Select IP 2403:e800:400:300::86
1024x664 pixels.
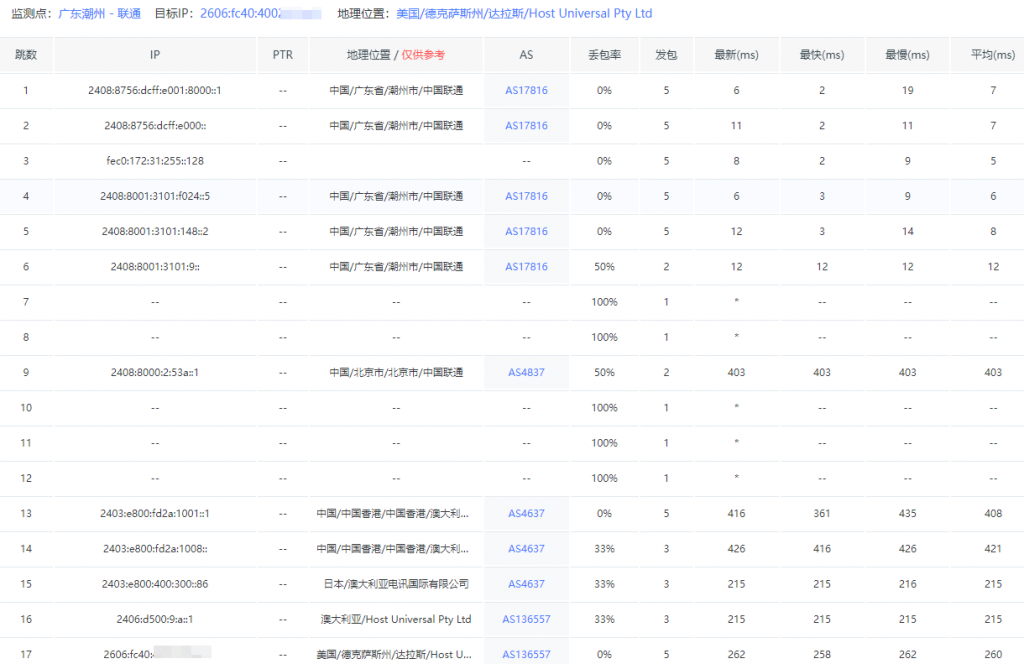[155, 584]
